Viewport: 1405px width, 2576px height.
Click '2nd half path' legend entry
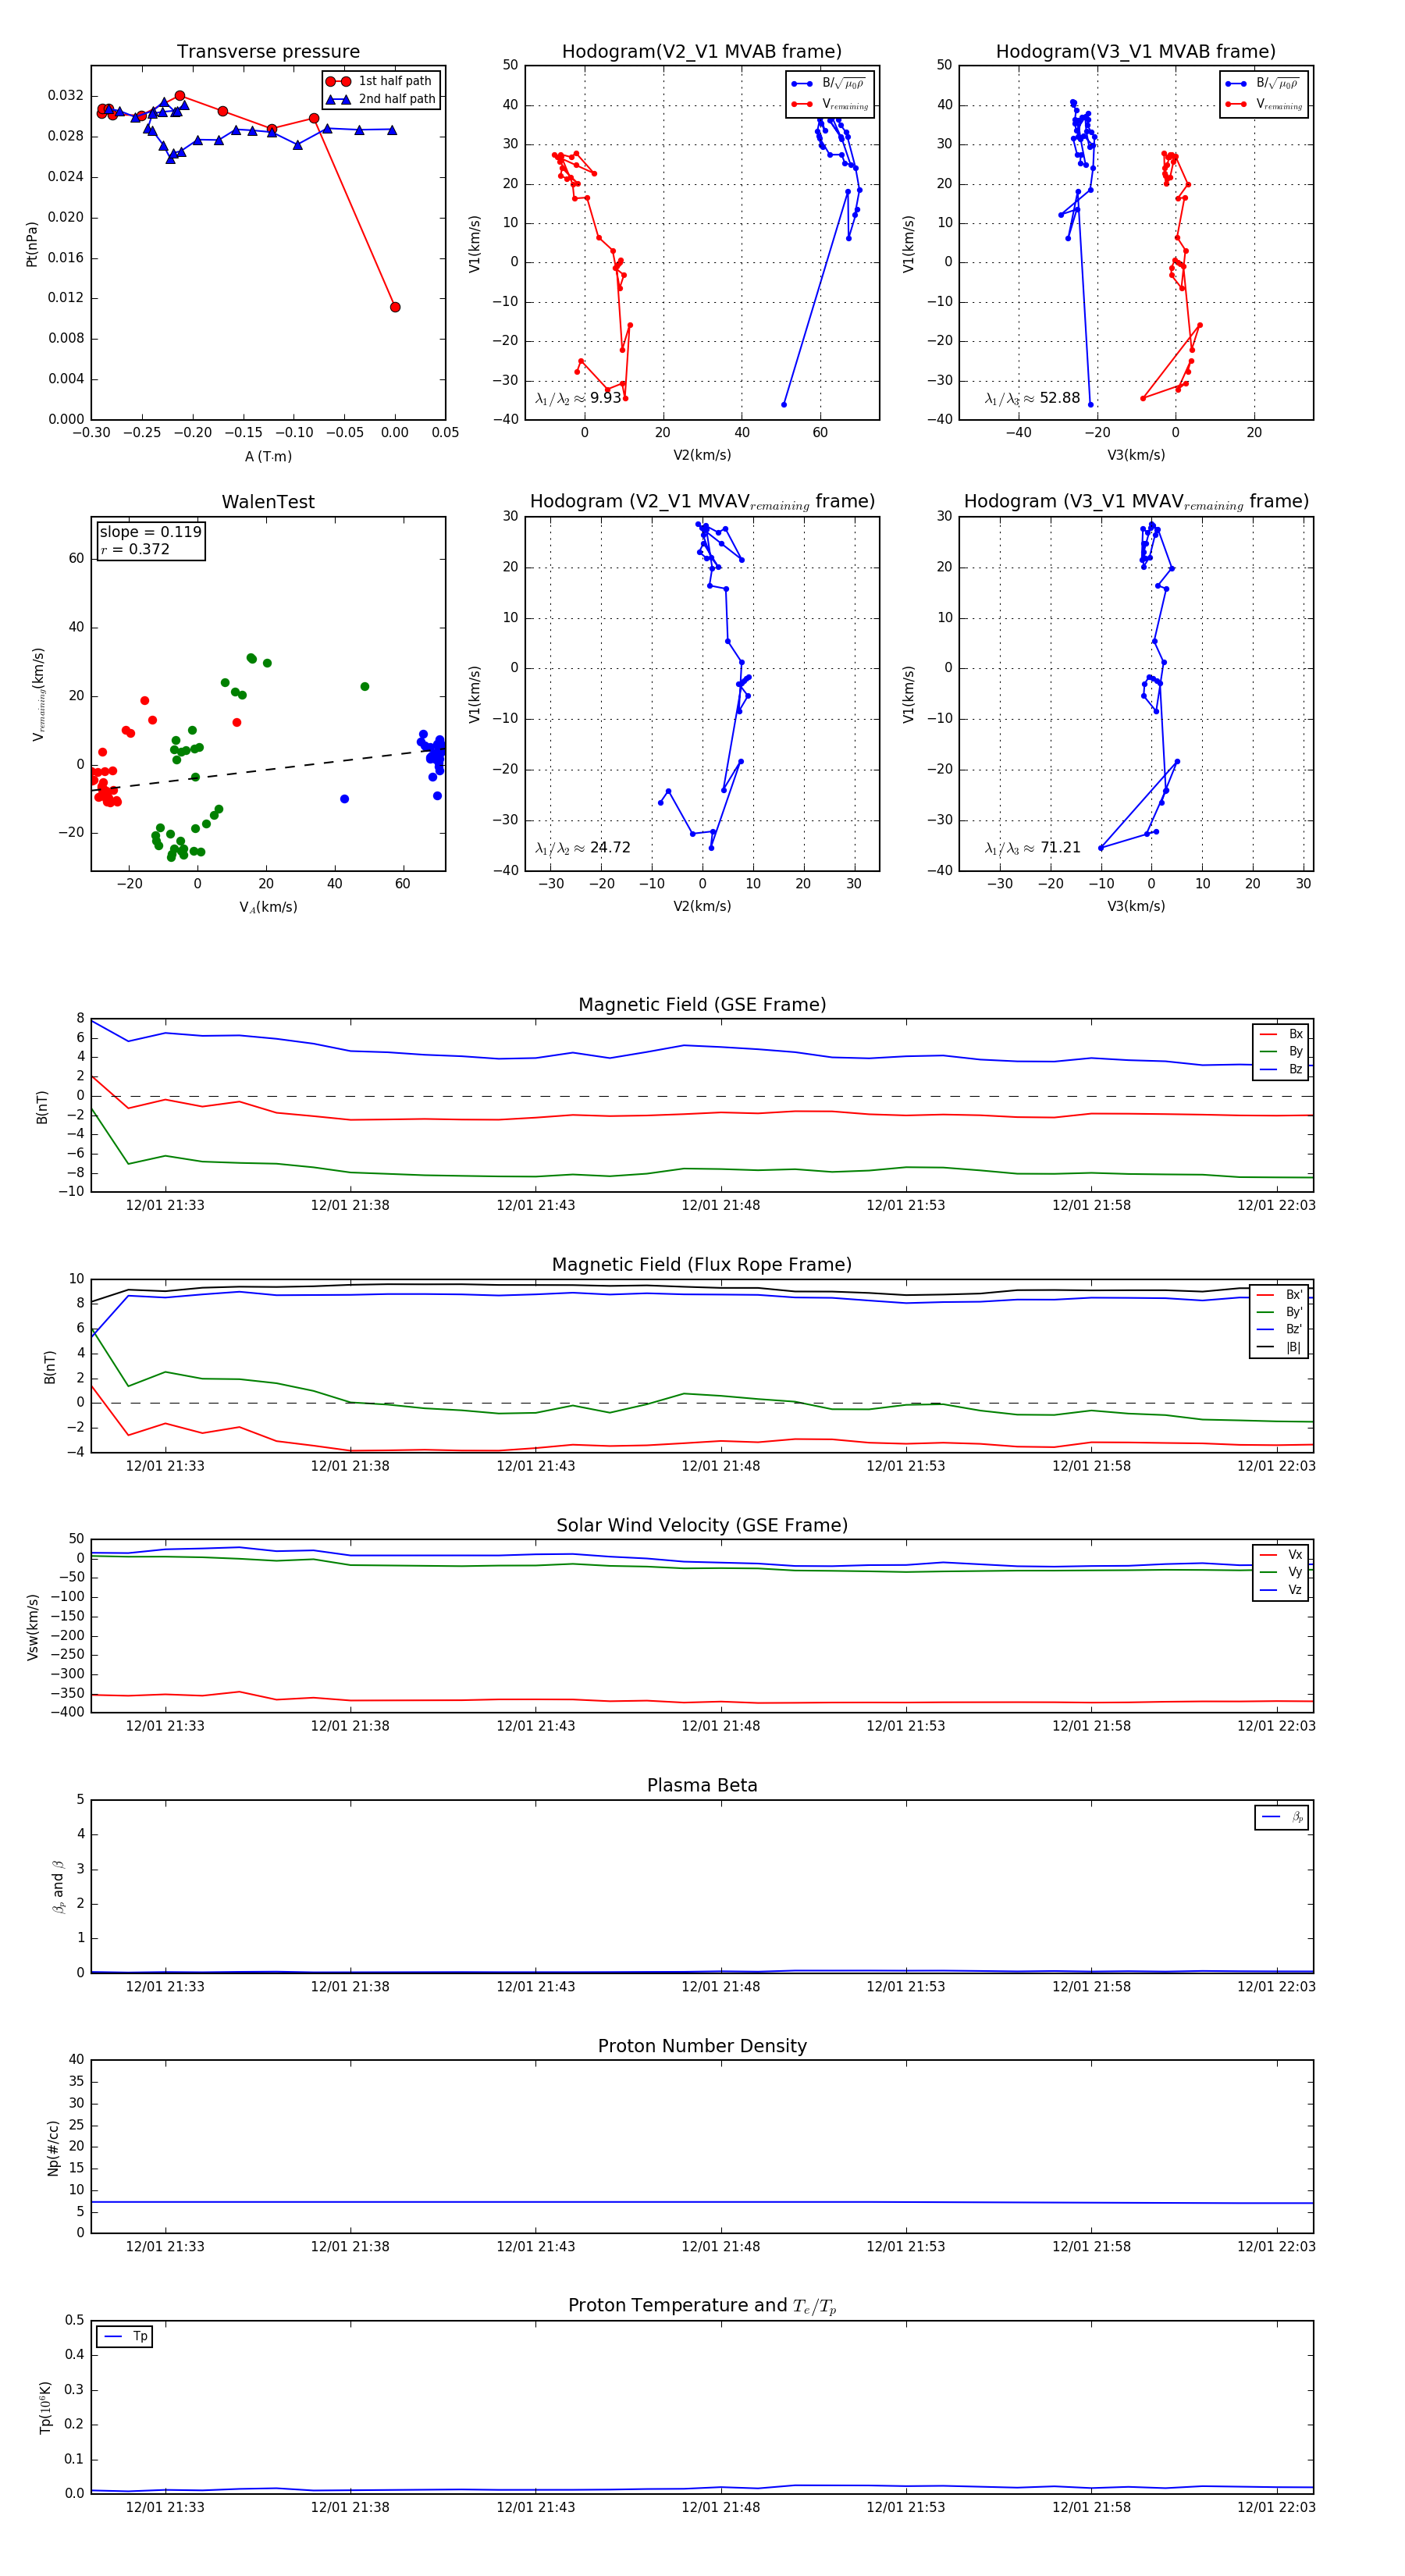point(381,99)
